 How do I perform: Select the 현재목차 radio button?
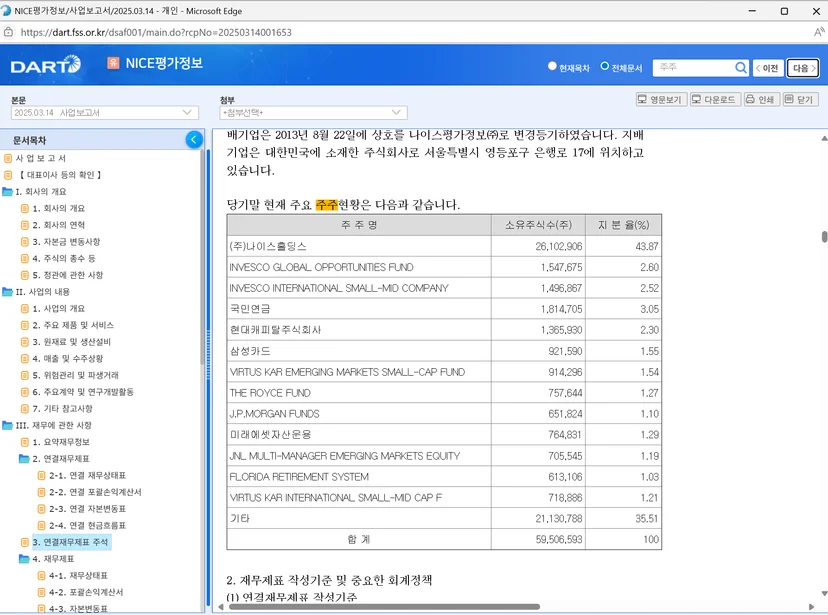[x=552, y=67]
